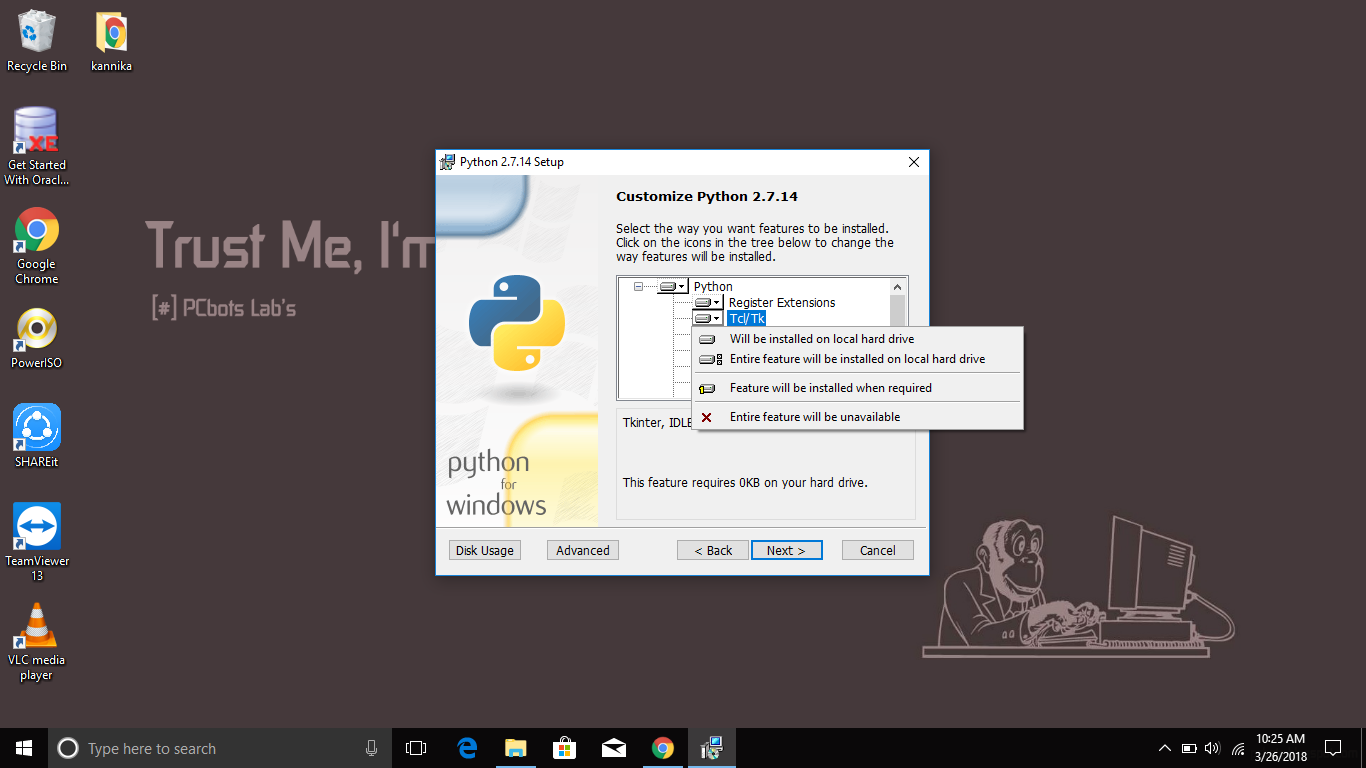Launch VLC media player shortcut
The height and width of the screenshot is (768, 1366).
tap(37, 641)
